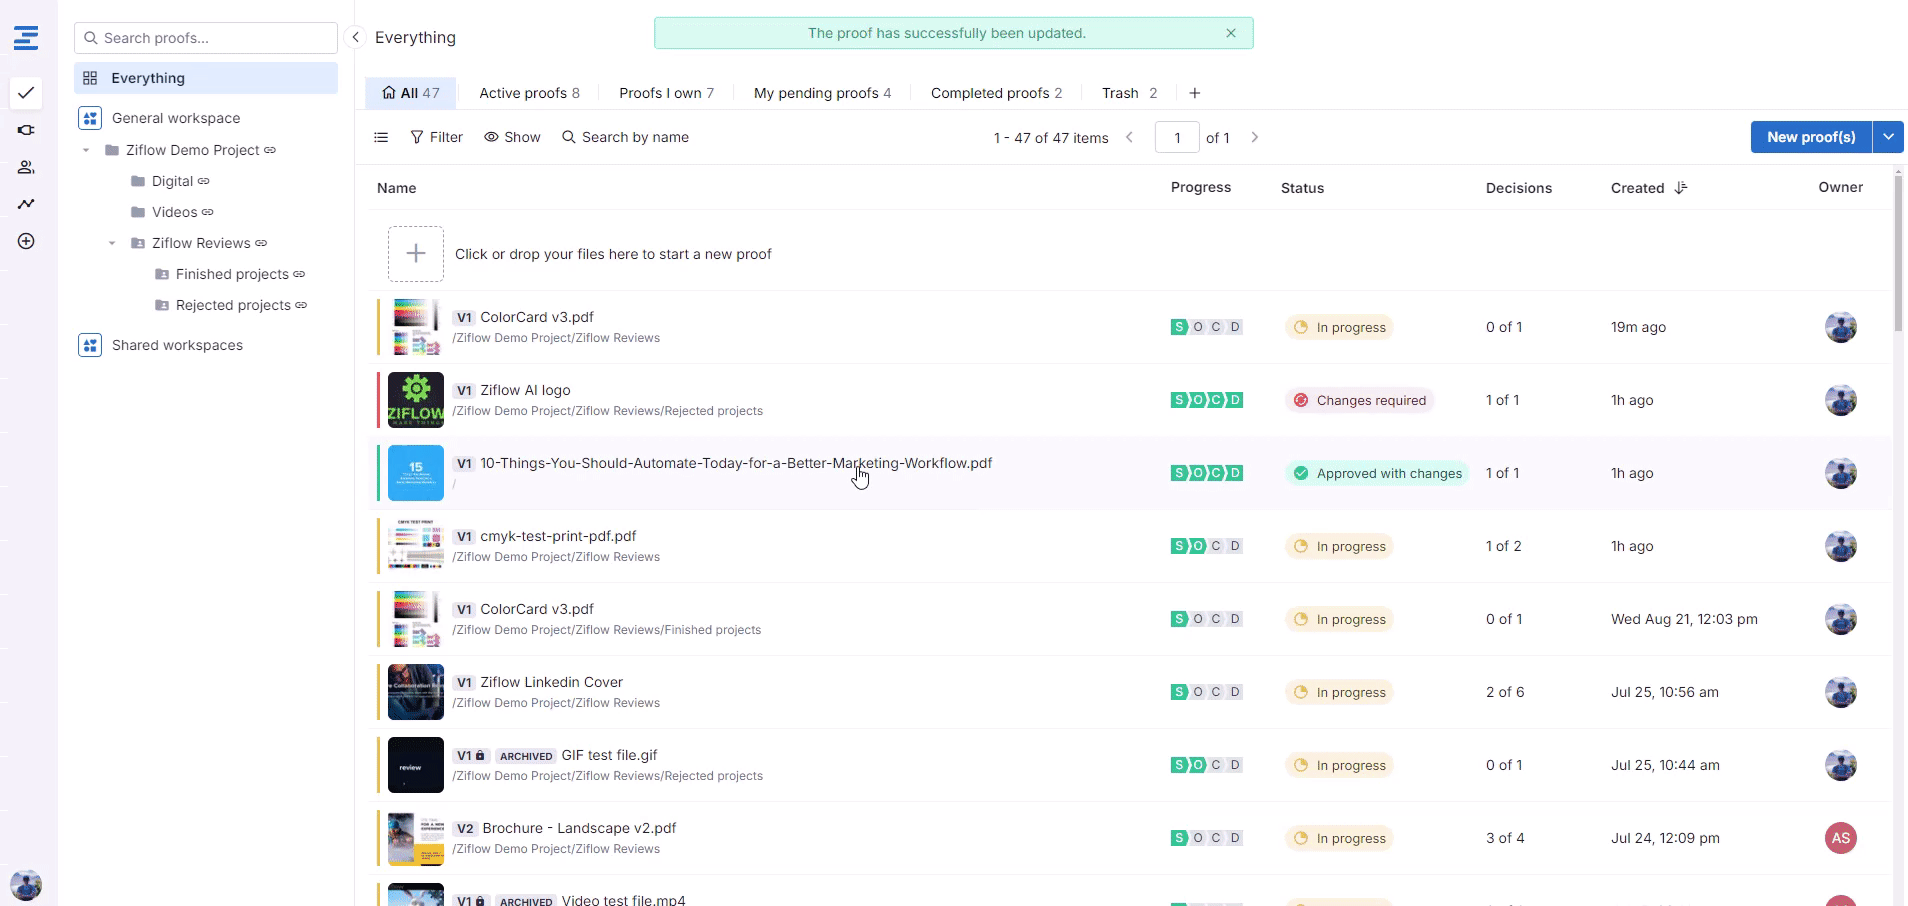The width and height of the screenshot is (1908, 906).
Task: Open Rejected projects folder
Action: tap(233, 305)
